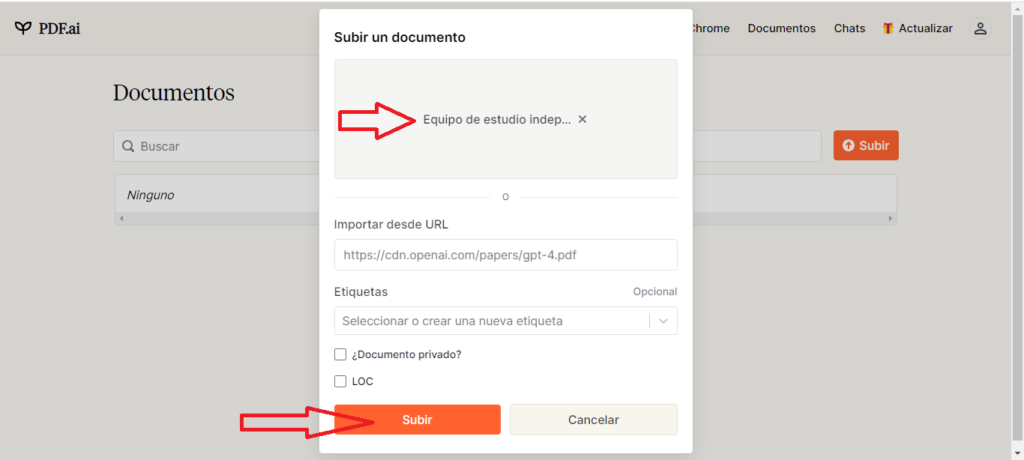Click the Importar desde URL input field
Image resolution: width=1024 pixels, height=460 pixels.
click(x=505, y=255)
